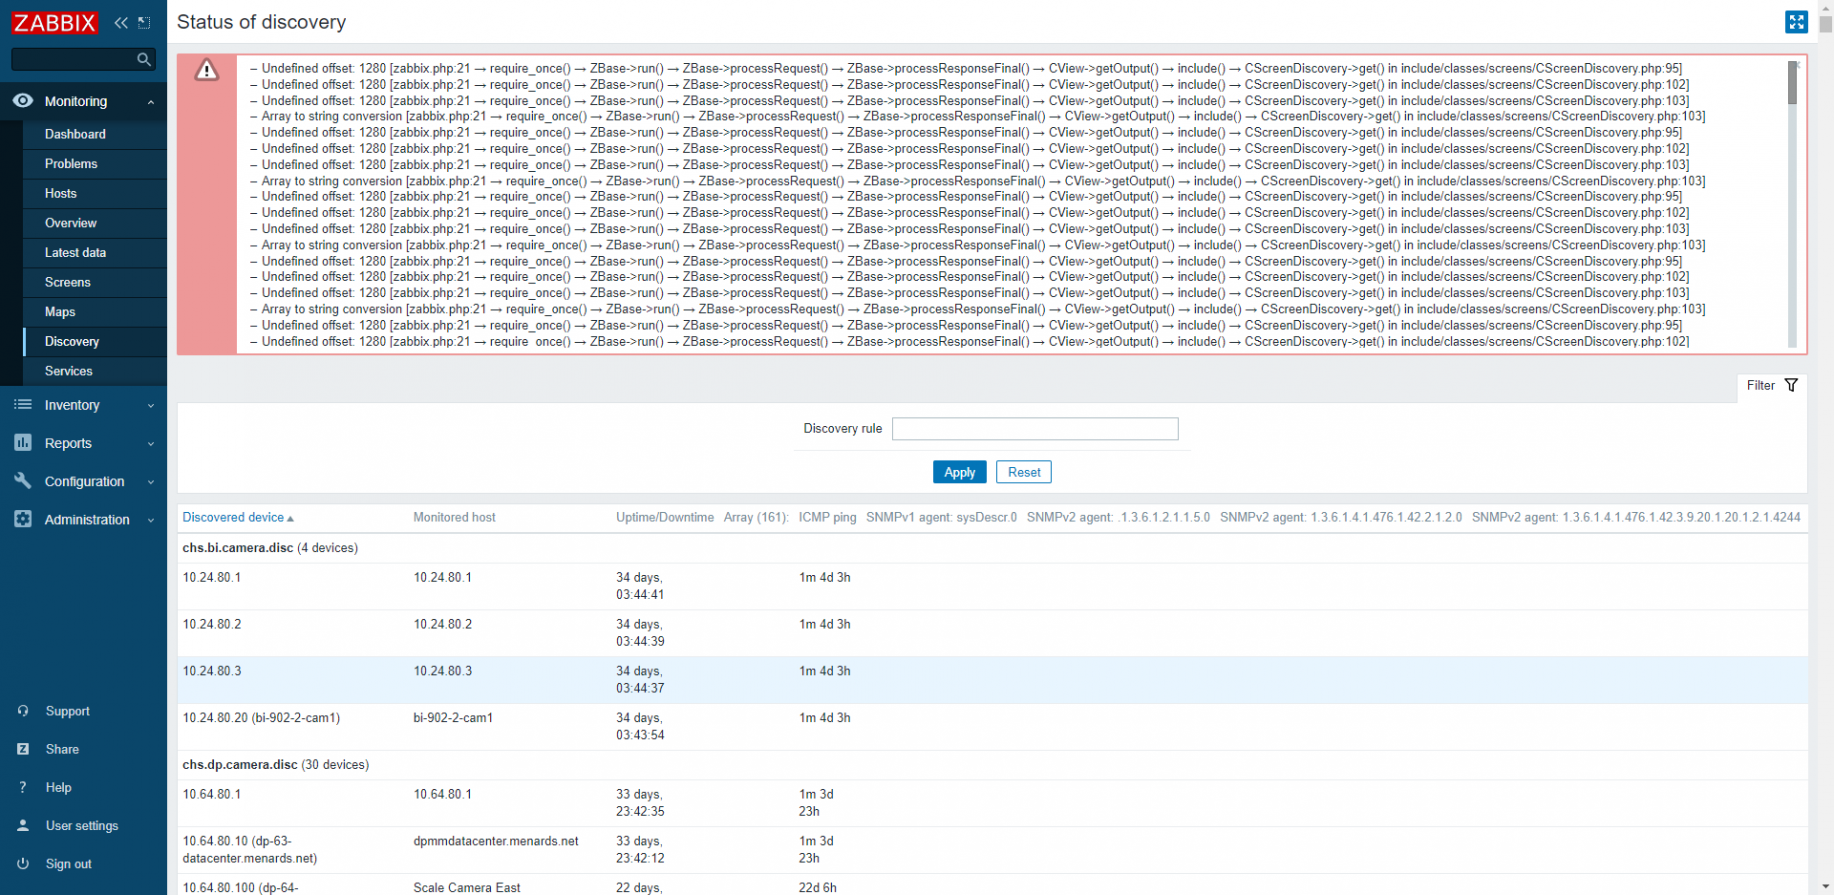Viewport: 1834px width, 895px height.
Task: Click the 'chs.dp.camera.disc (30 devices)' group row
Action: [992, 765]
